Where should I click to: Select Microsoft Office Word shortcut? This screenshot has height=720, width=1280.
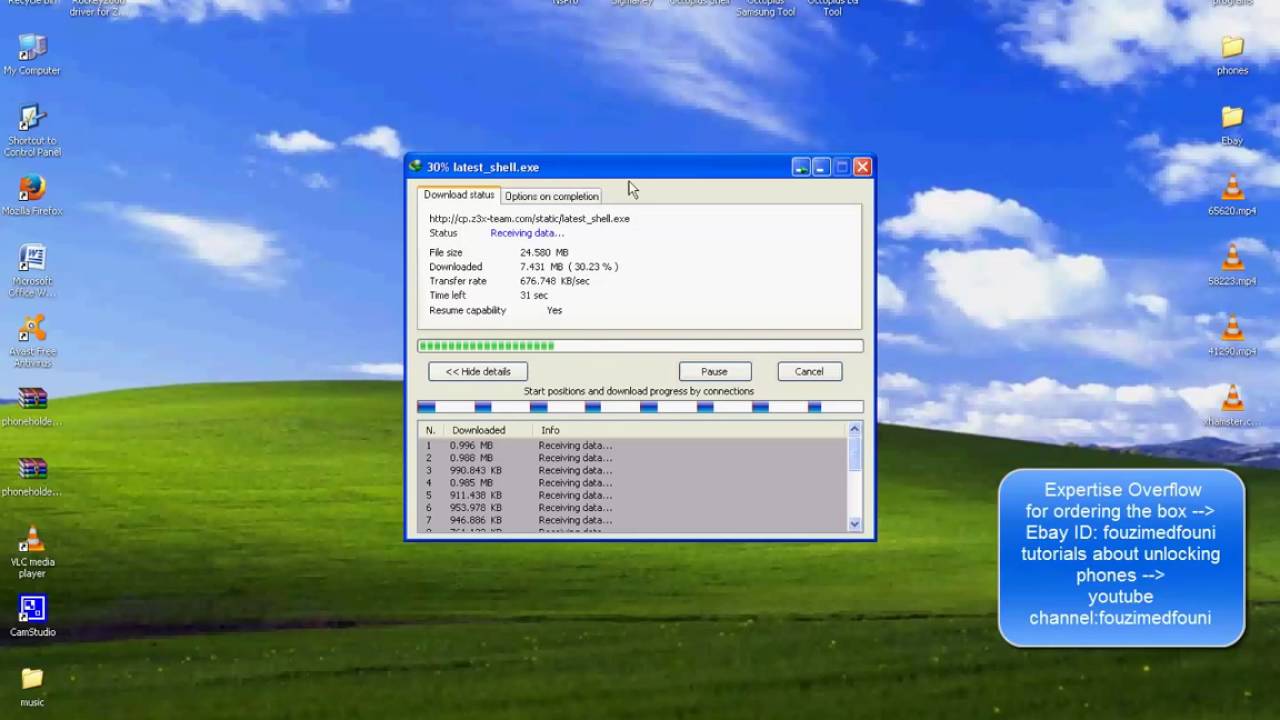pyautogui.click(x=32, y=270)
